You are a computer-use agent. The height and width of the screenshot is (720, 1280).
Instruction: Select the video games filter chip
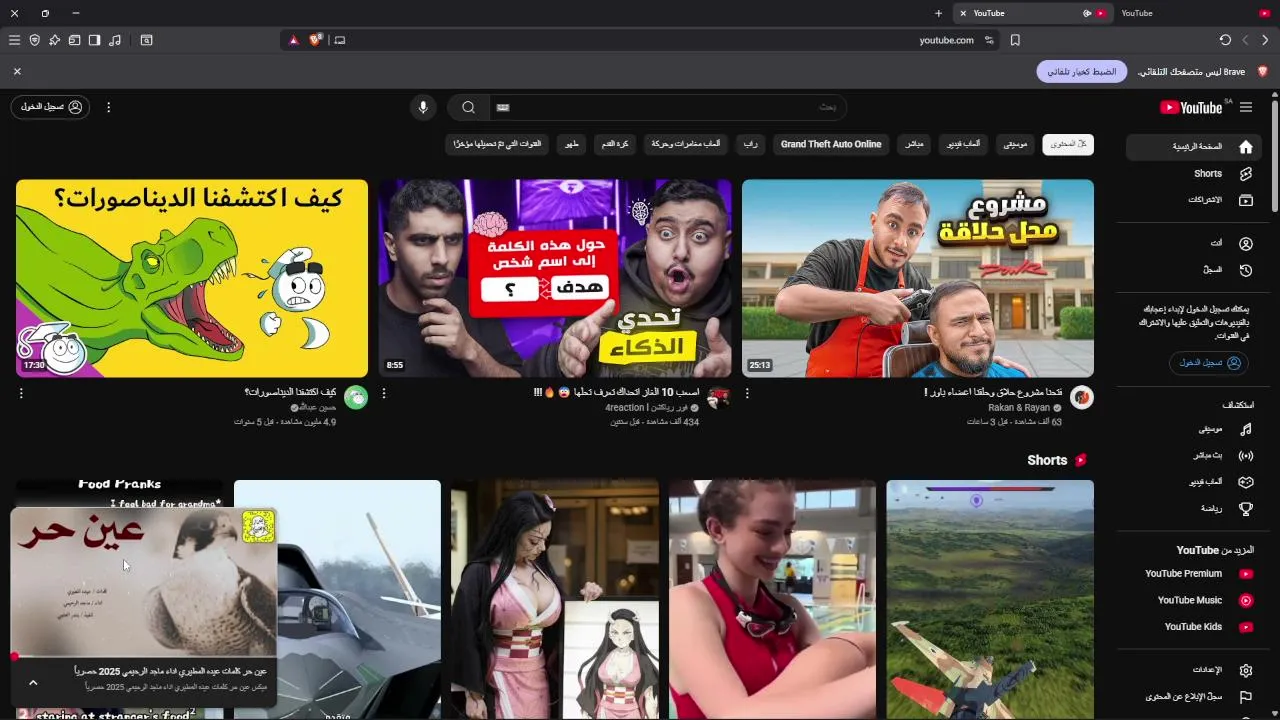[963, 144]
